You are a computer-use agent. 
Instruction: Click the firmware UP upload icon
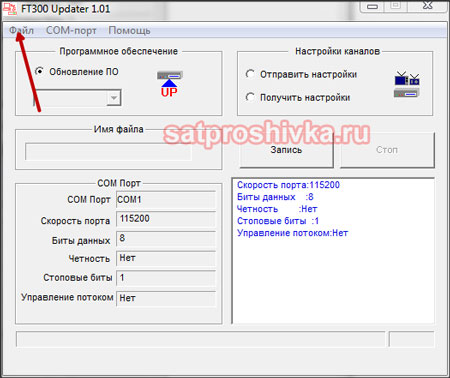(x=170, y=84)
